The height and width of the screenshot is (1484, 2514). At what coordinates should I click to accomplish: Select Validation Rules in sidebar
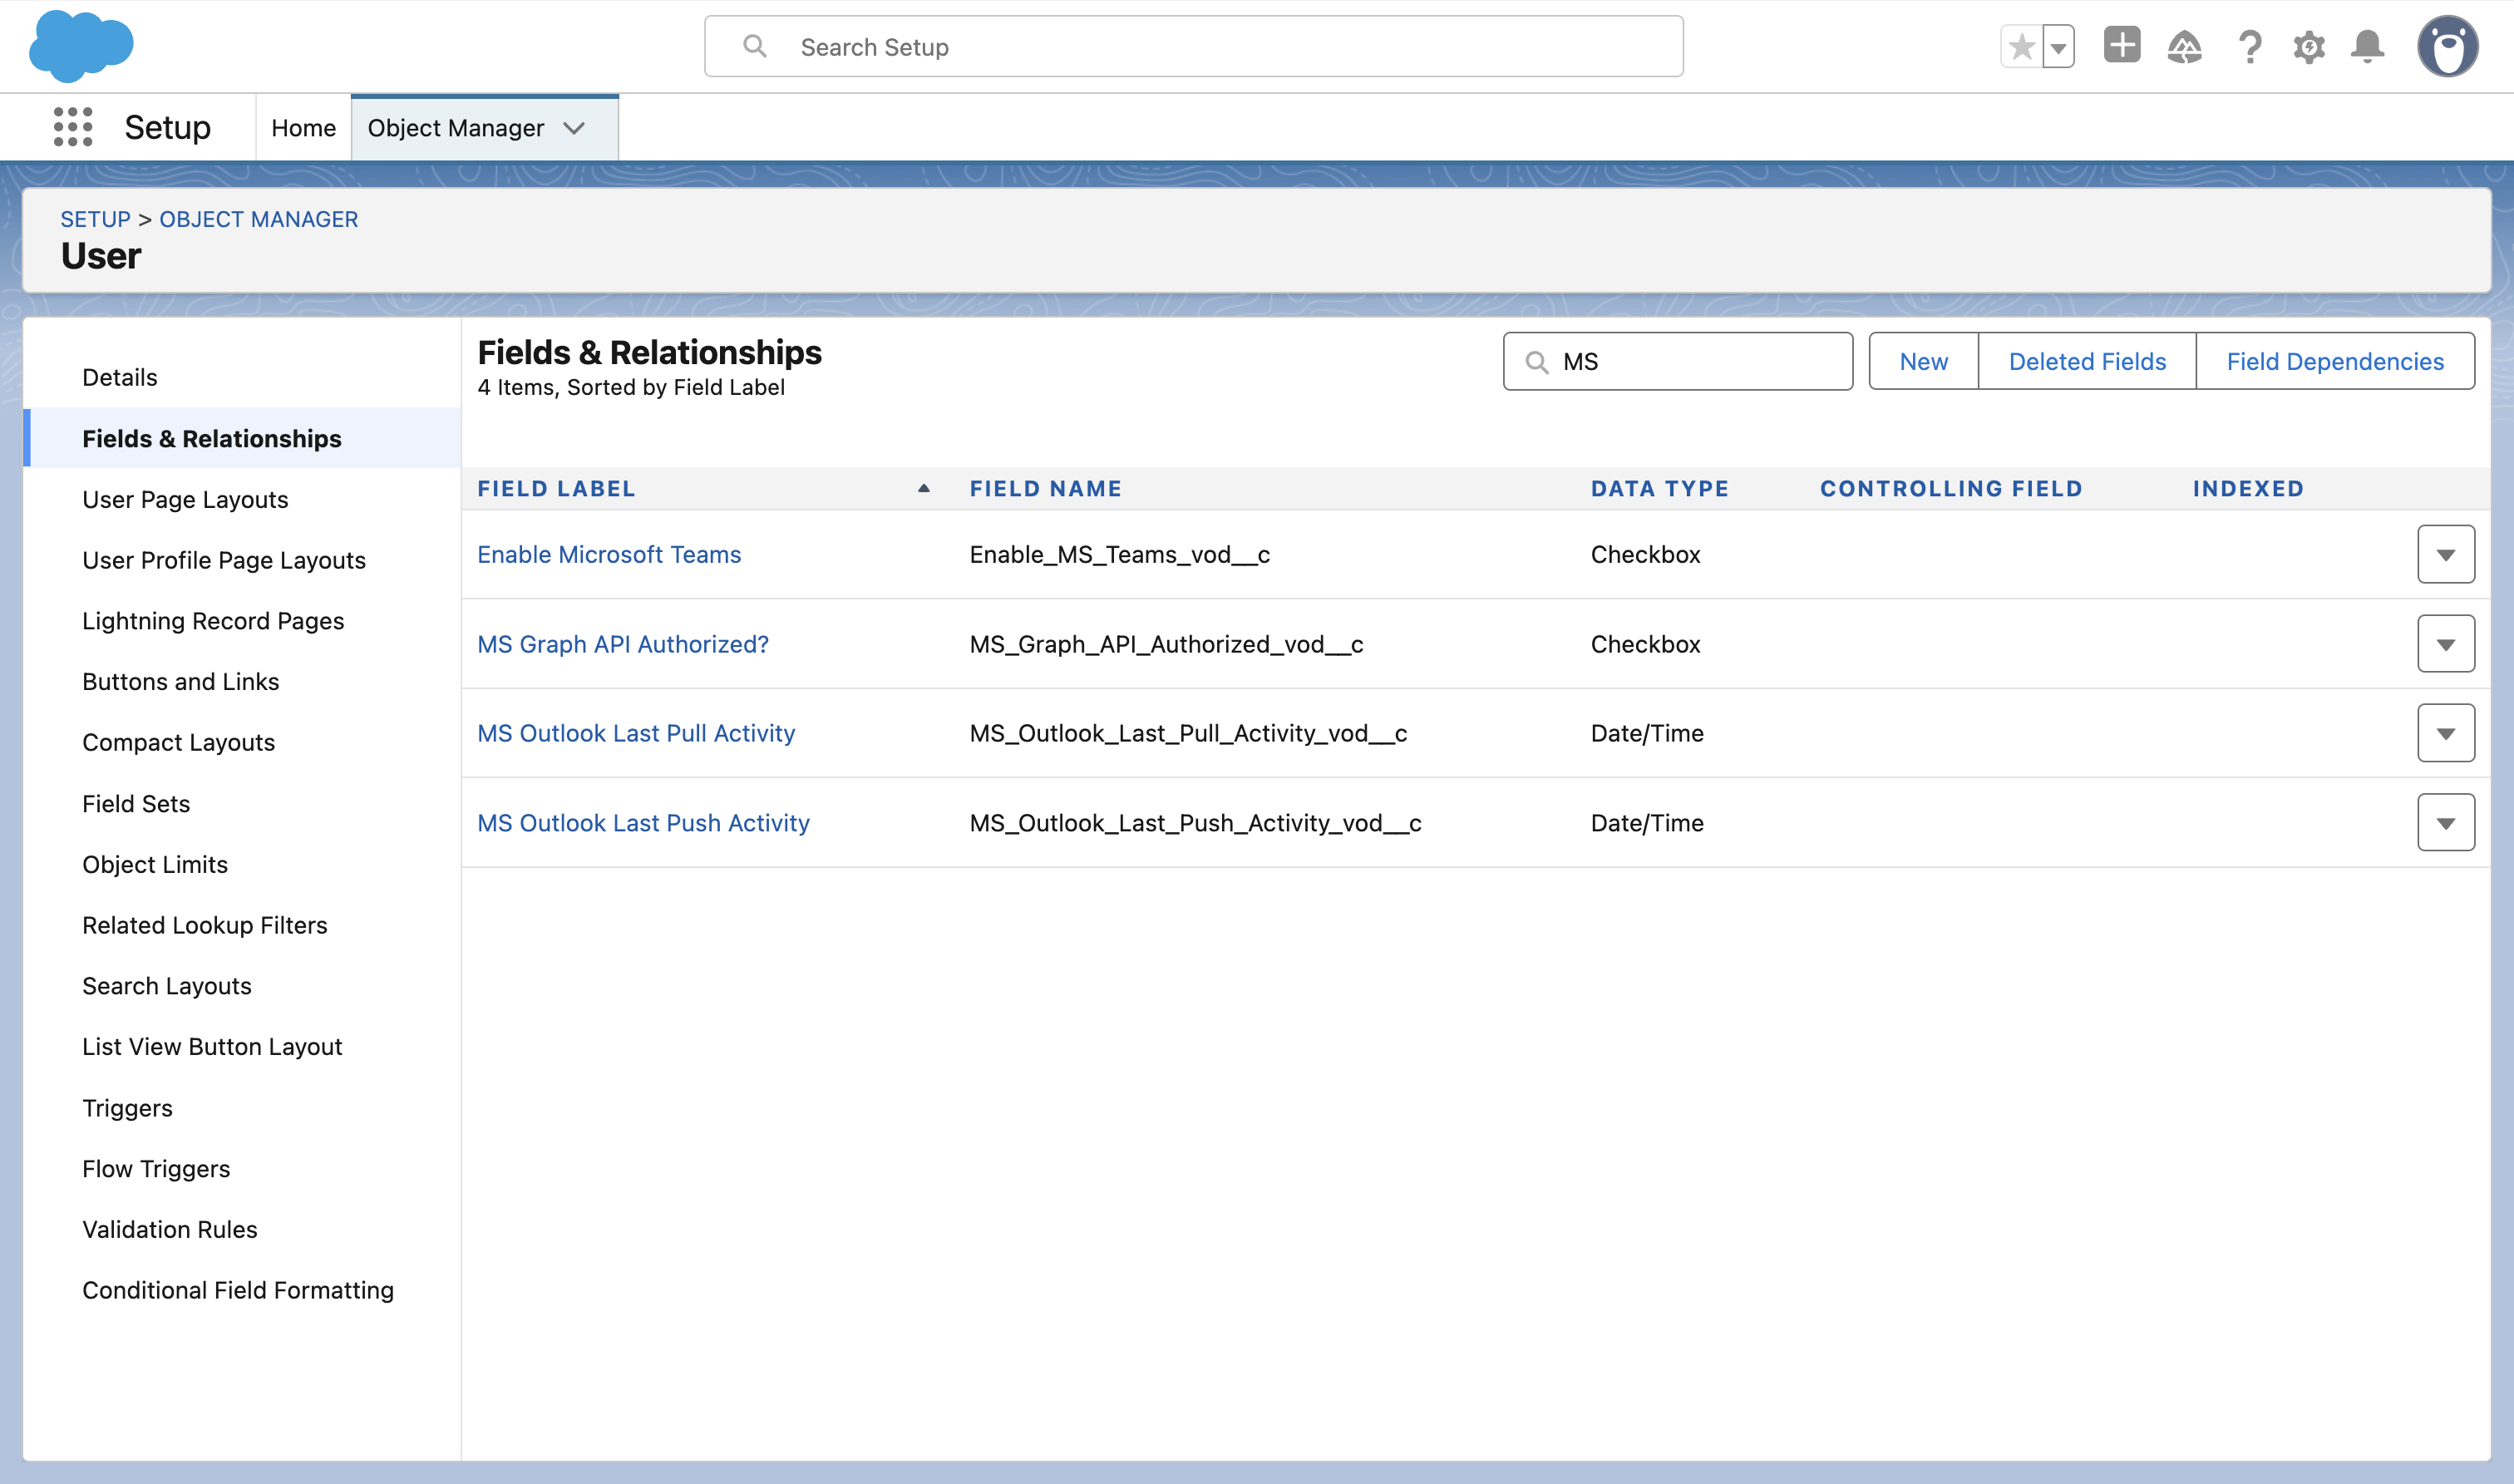click(x=169, y=1229)
